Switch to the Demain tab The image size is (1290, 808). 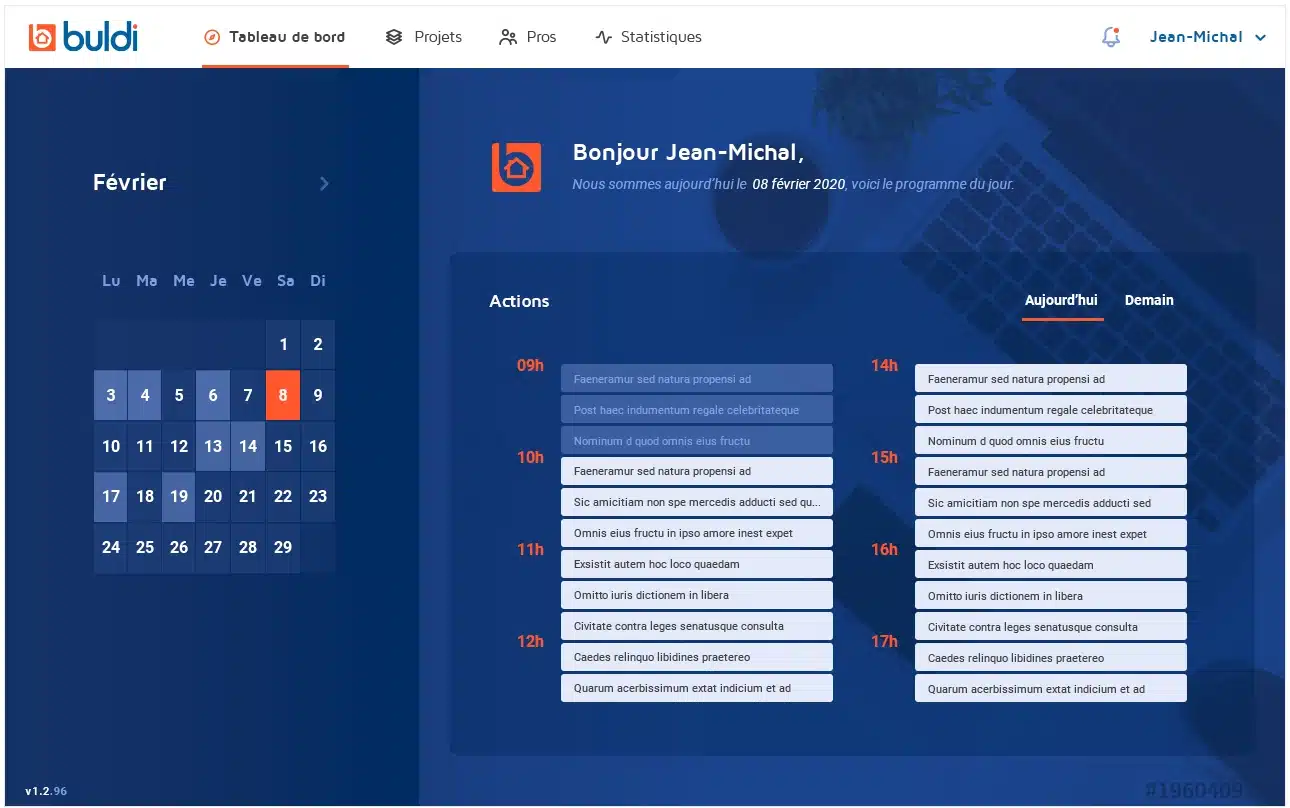coord(1149,300)
